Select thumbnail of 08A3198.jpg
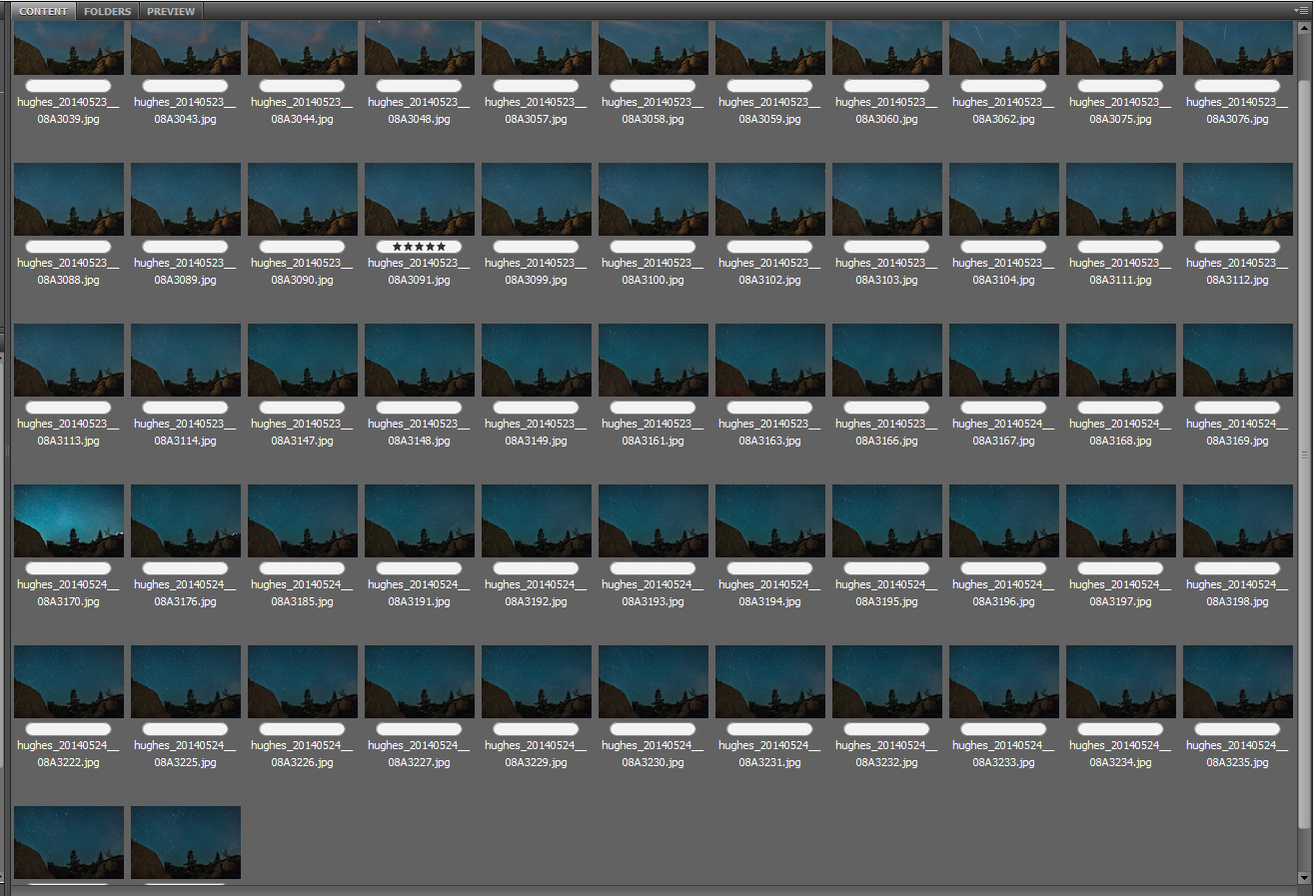 tap(1238, 521)
